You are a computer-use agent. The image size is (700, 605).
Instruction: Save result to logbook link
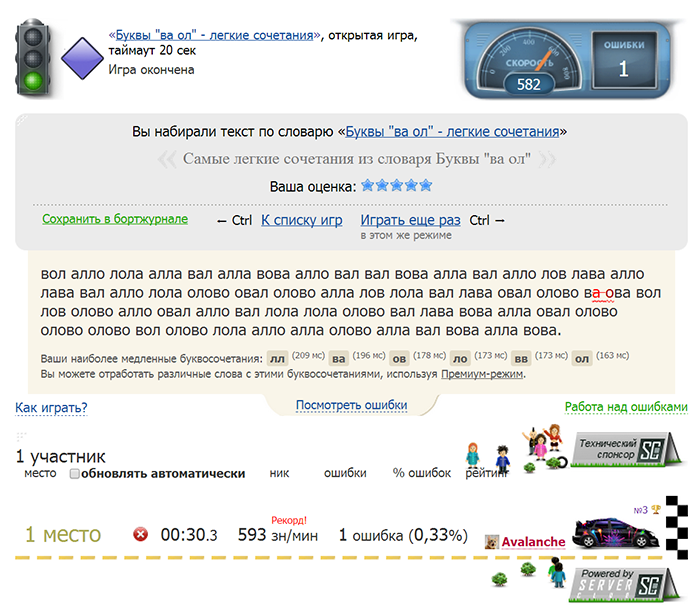pos(115,219)
